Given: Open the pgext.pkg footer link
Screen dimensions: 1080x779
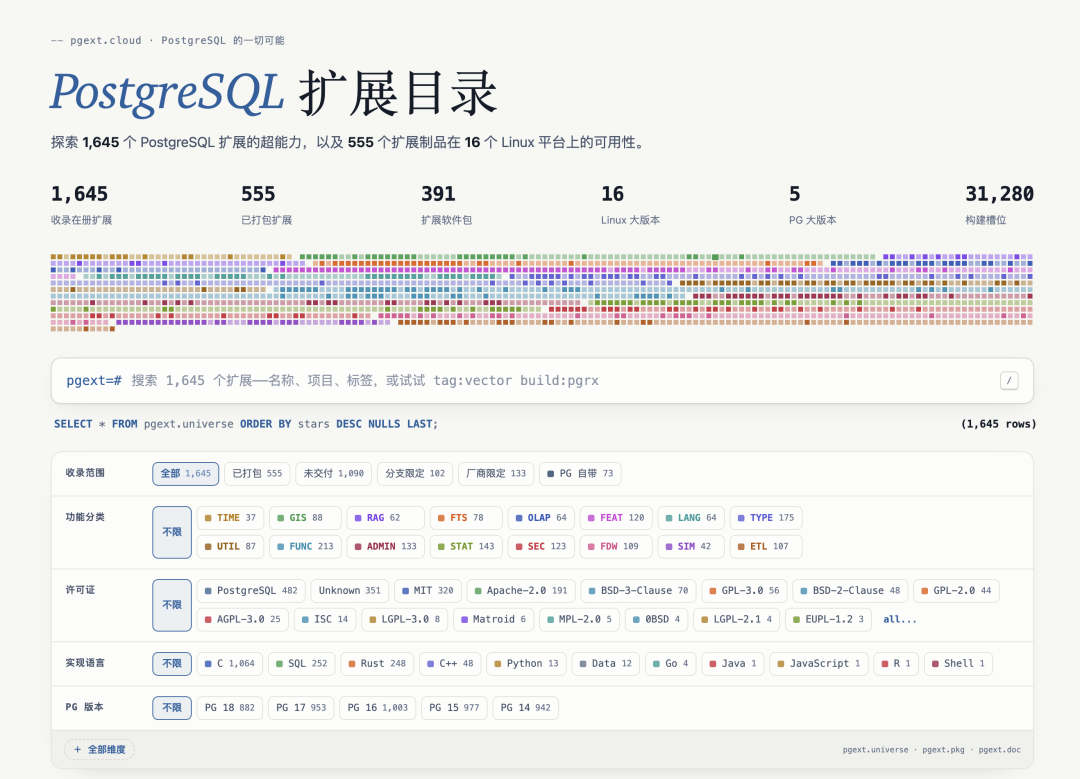Looking at the screenshot, I should click(943, 749).
